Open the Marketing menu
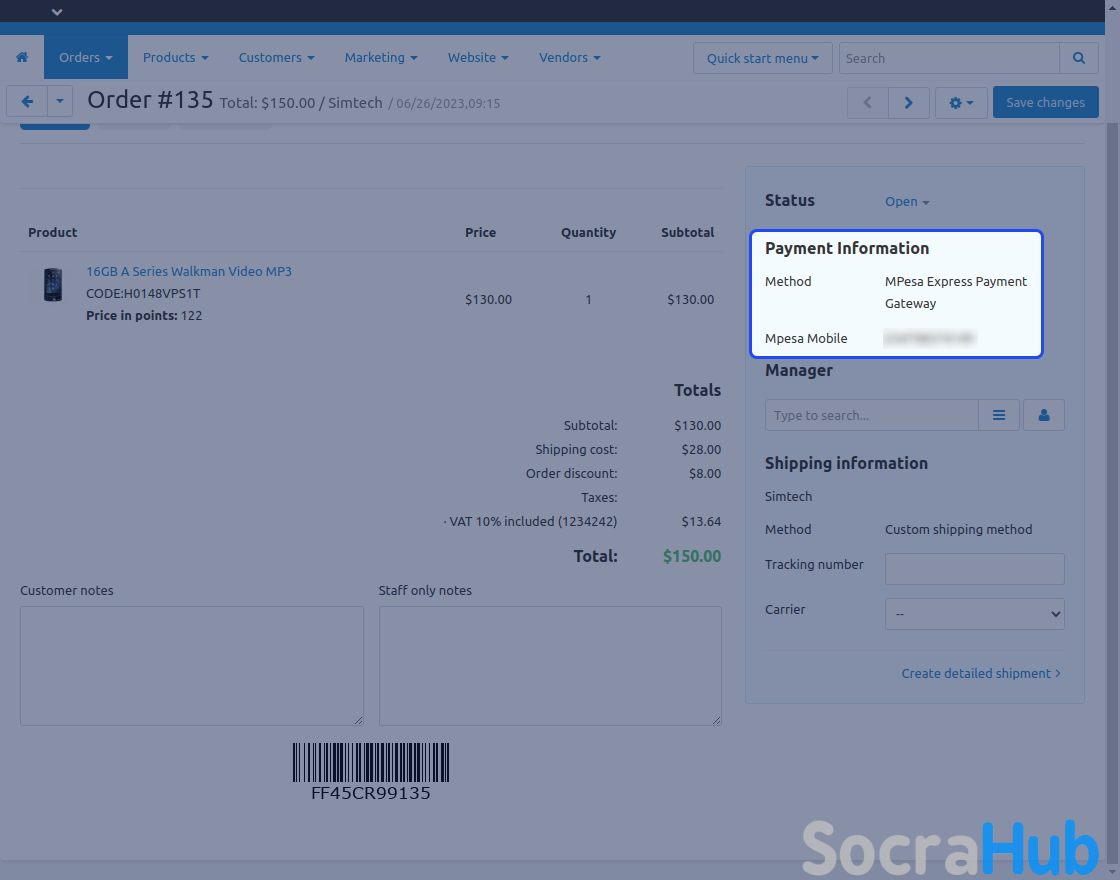The width and height of the screenshot is (1120, 880). click(381, 58)
